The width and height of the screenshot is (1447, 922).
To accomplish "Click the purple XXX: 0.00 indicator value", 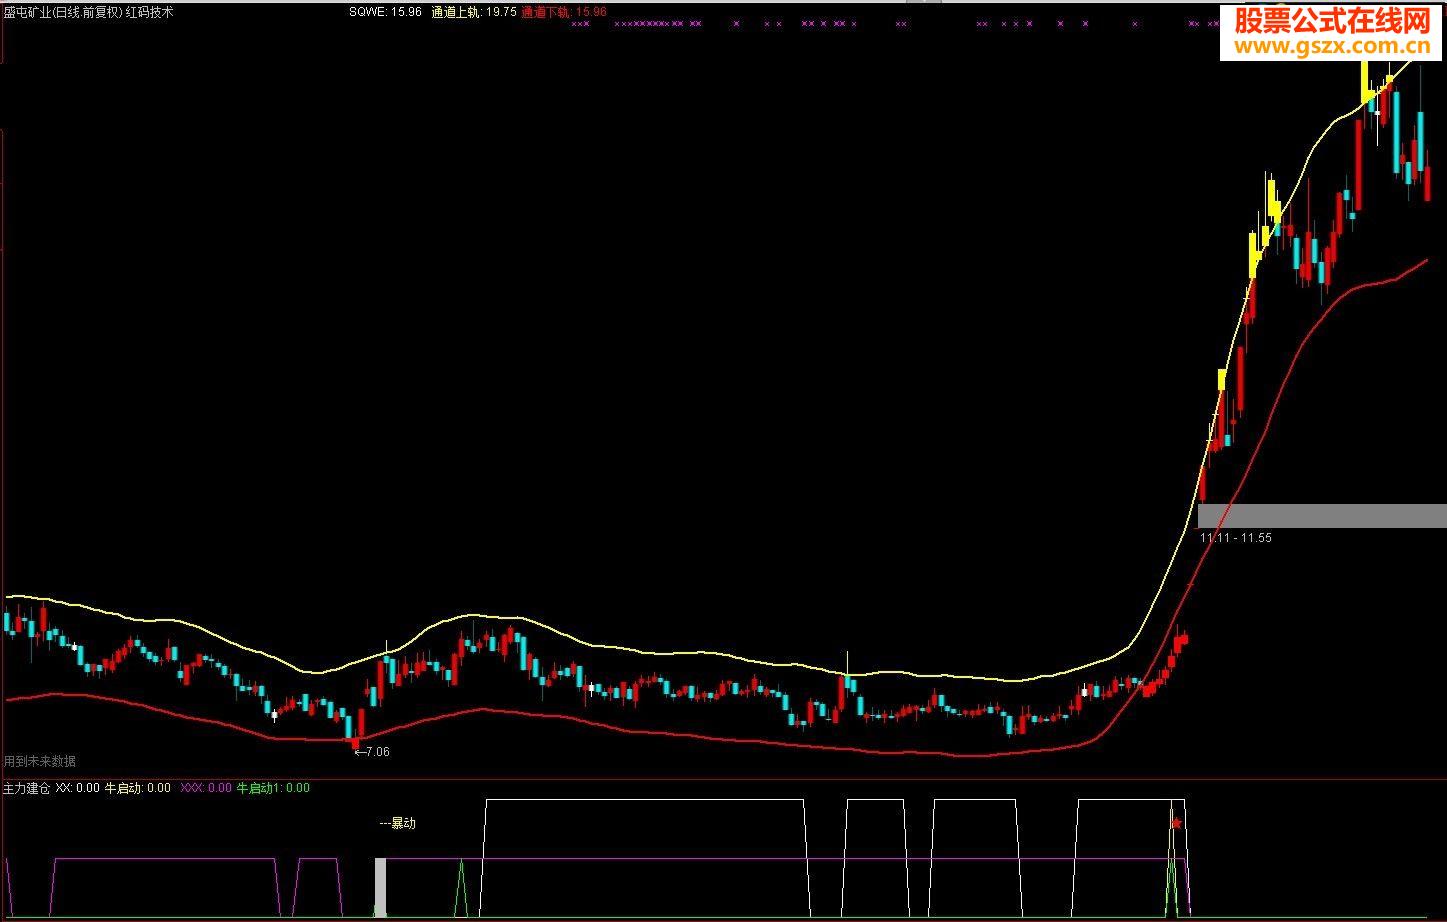I will click(x=206, y=788).
